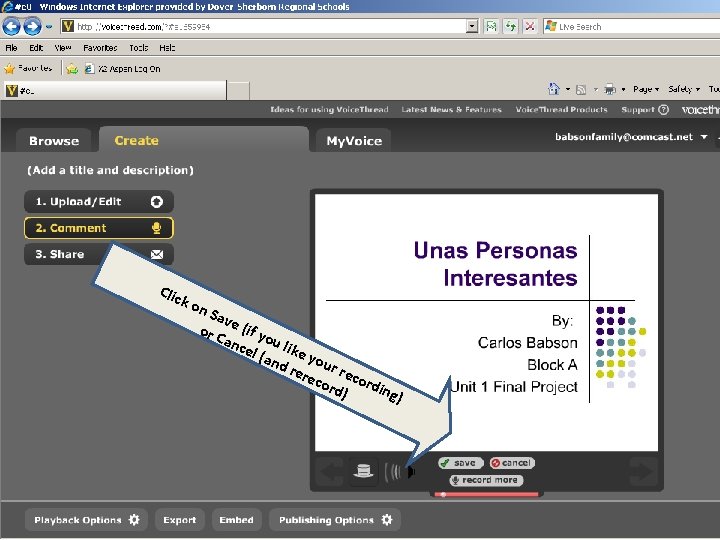Click the Print icon

click(x=610, y=90)
